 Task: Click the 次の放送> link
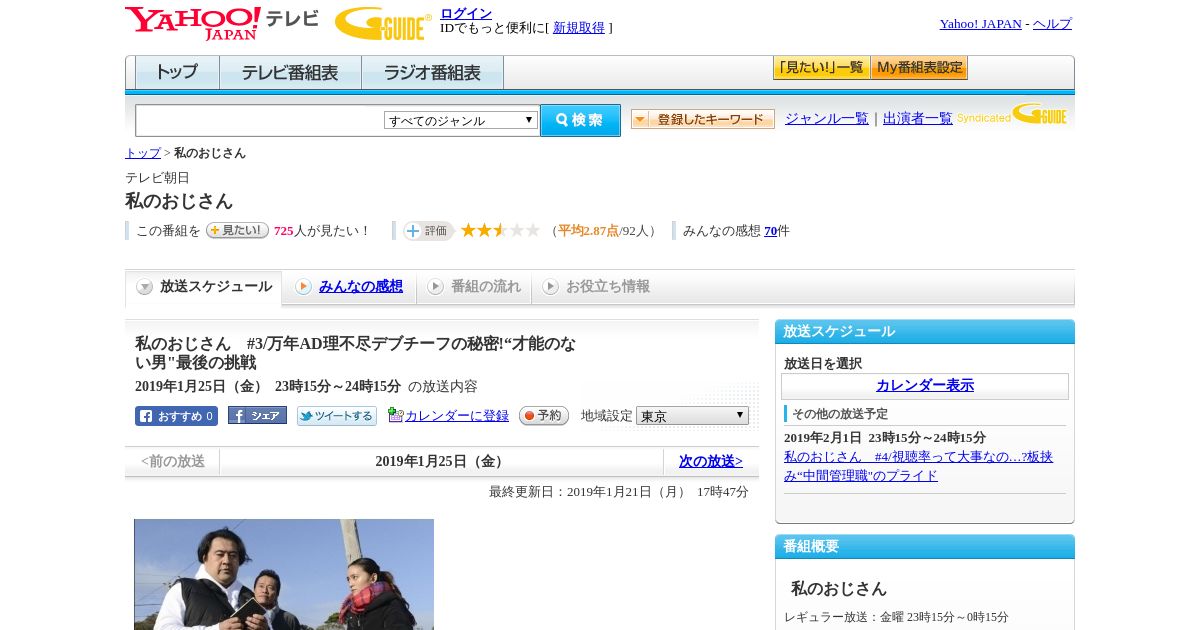[711, 461]
